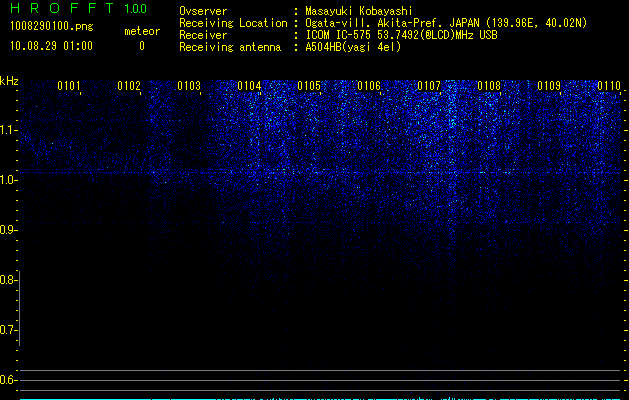Click time marker 0101

[69, 86]
